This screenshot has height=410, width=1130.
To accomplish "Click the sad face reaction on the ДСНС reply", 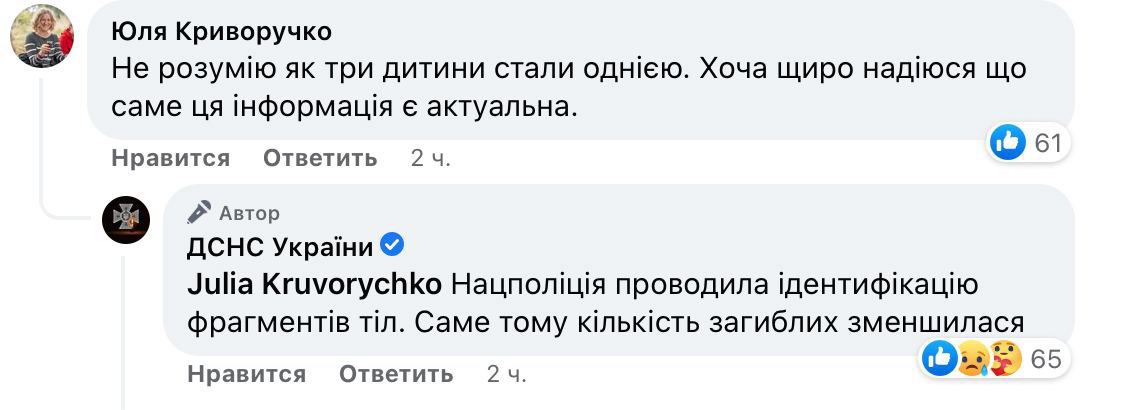I will coord(973,358).
